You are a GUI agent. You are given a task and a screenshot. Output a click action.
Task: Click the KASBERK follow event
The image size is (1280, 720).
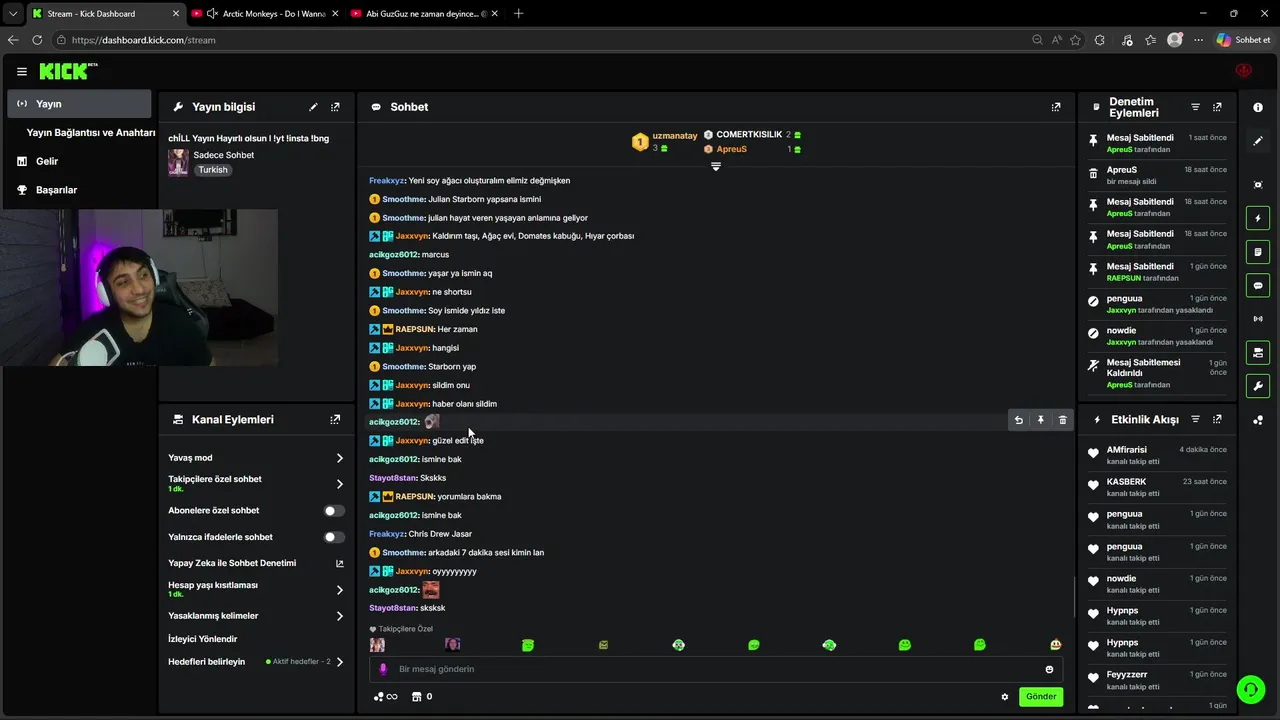1158,487
